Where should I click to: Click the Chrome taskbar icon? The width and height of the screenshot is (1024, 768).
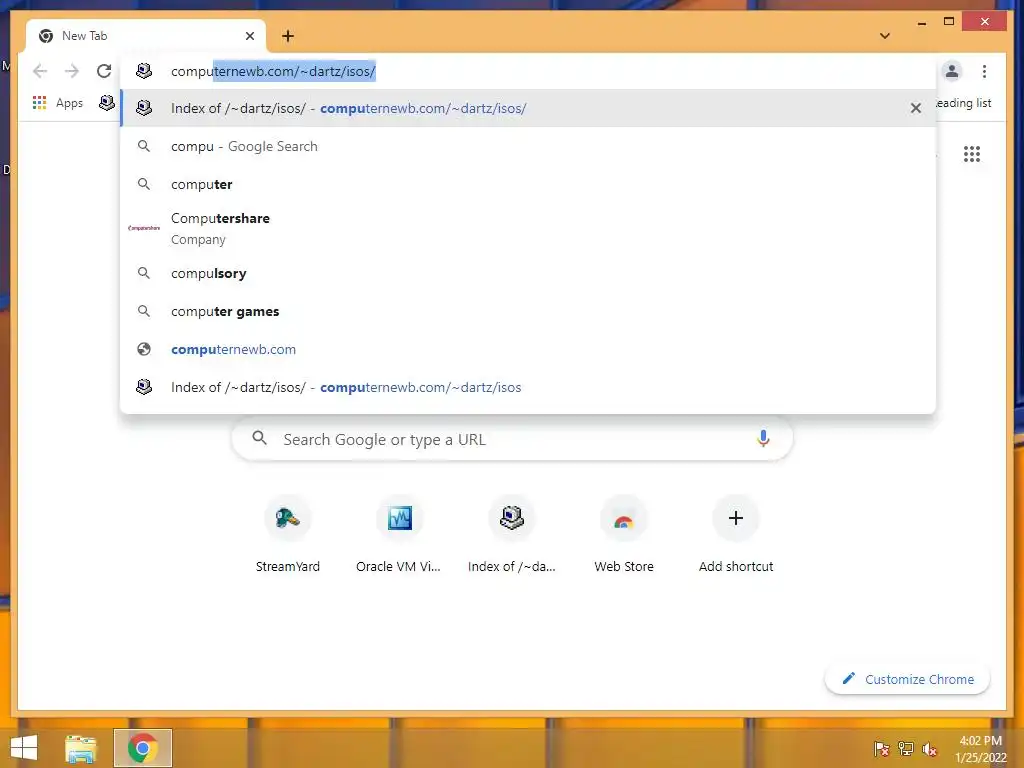[142, 748]
